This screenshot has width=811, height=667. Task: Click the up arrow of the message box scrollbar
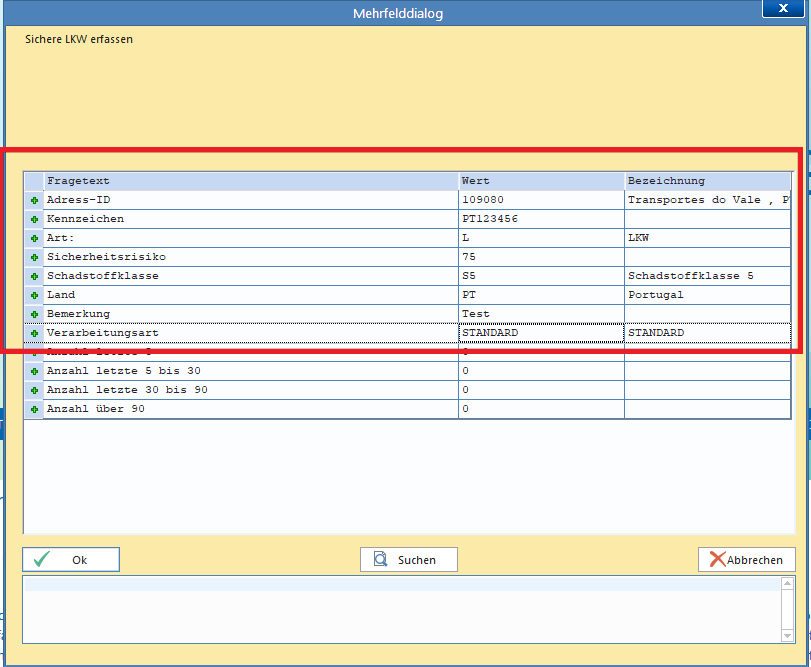pyautogui.click(x=787, y=584)
